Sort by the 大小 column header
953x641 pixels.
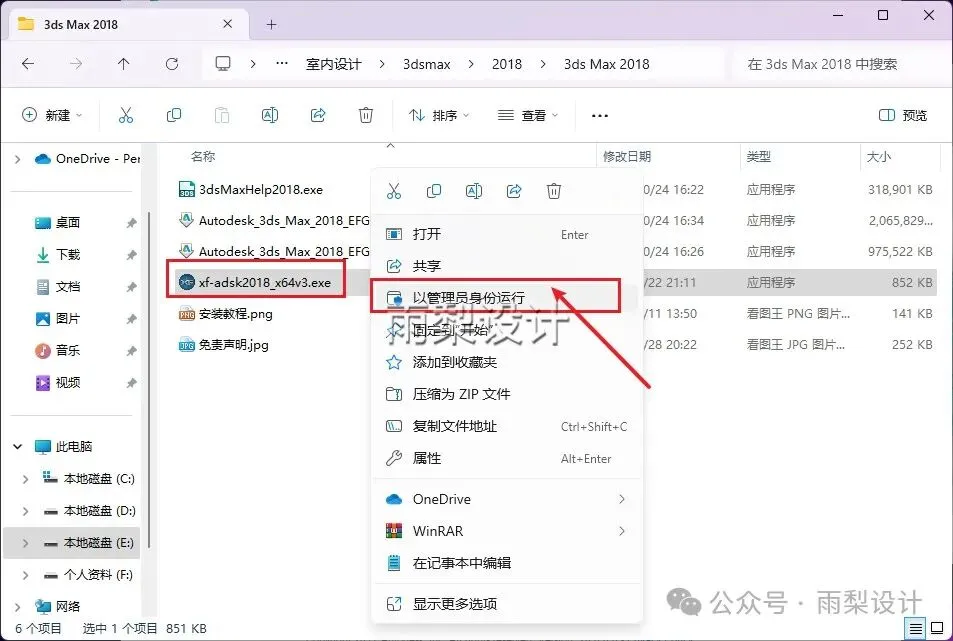point(878,157)
